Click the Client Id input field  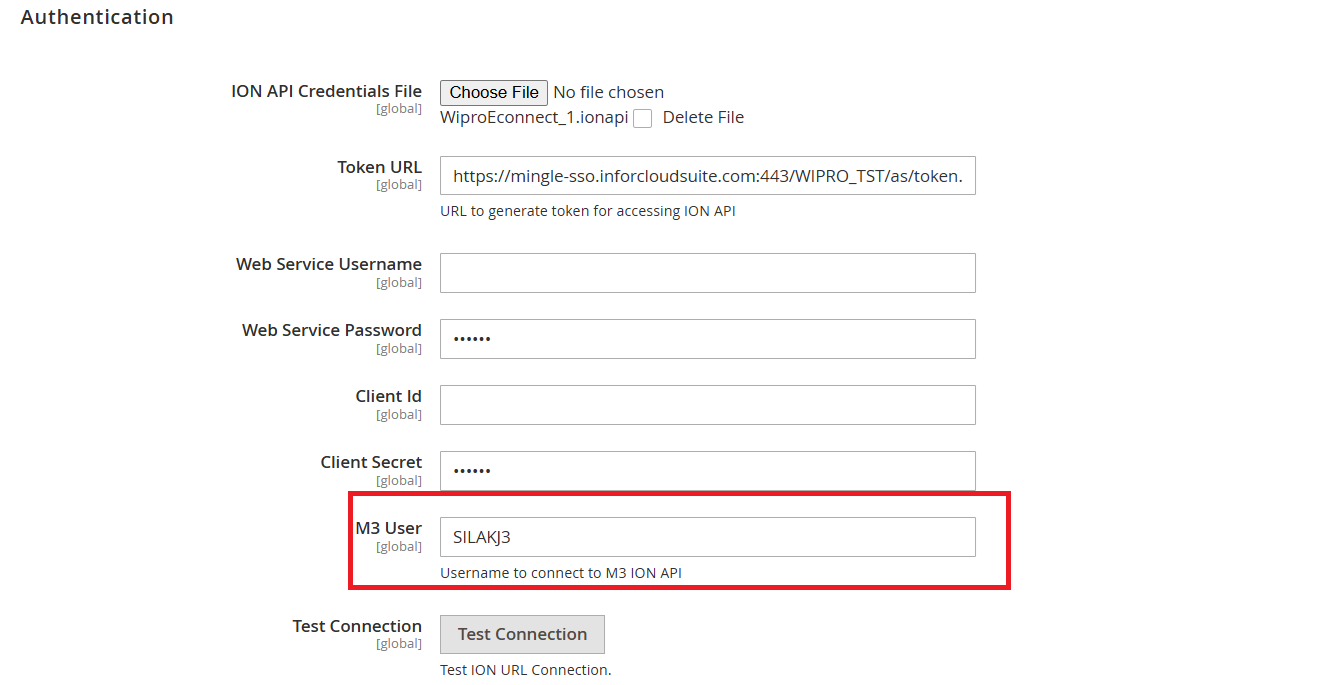coord(707,404)
